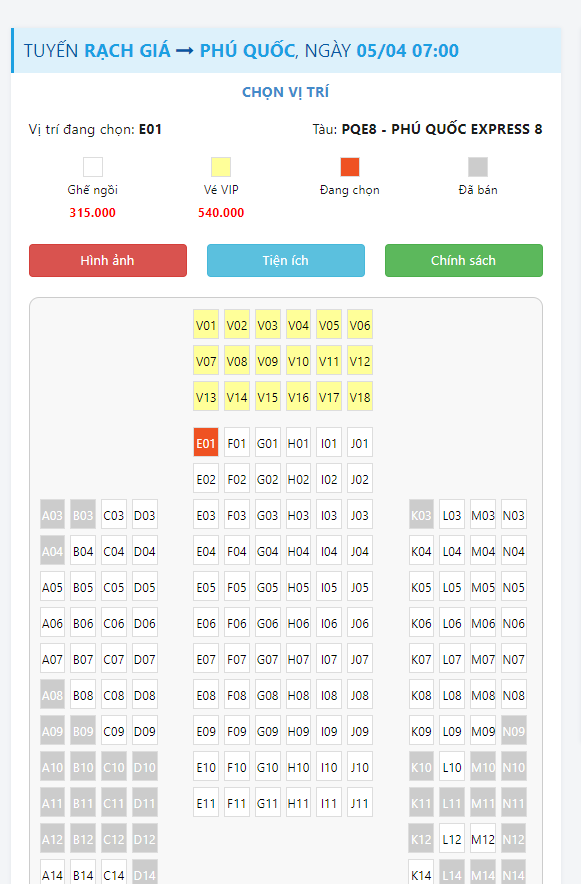
Task: Click the blue Tiện ích button
Action: click(x=286, y=260)
